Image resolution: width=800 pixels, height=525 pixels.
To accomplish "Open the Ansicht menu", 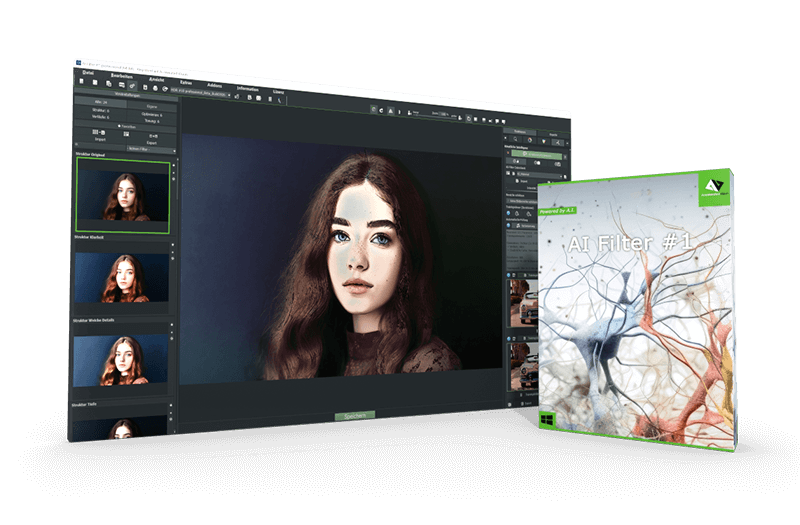I will (x=155, y=80).
